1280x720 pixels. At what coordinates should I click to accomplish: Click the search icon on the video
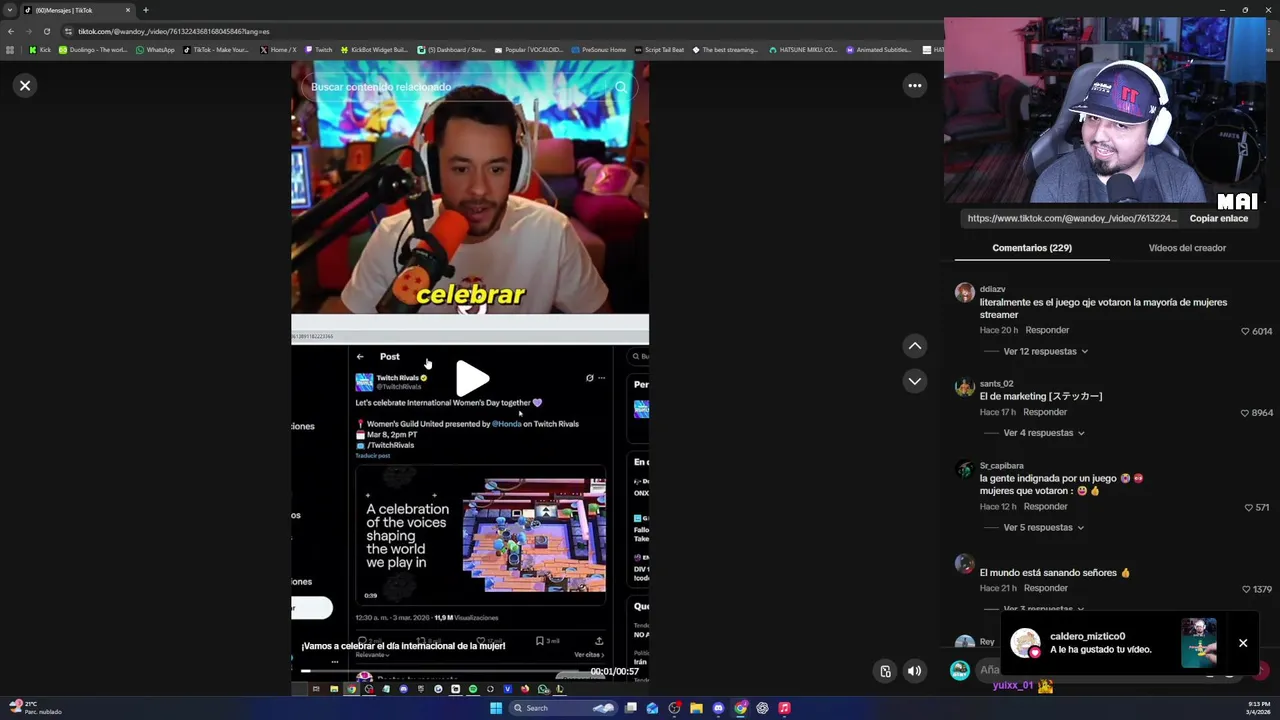click(621, 87)
